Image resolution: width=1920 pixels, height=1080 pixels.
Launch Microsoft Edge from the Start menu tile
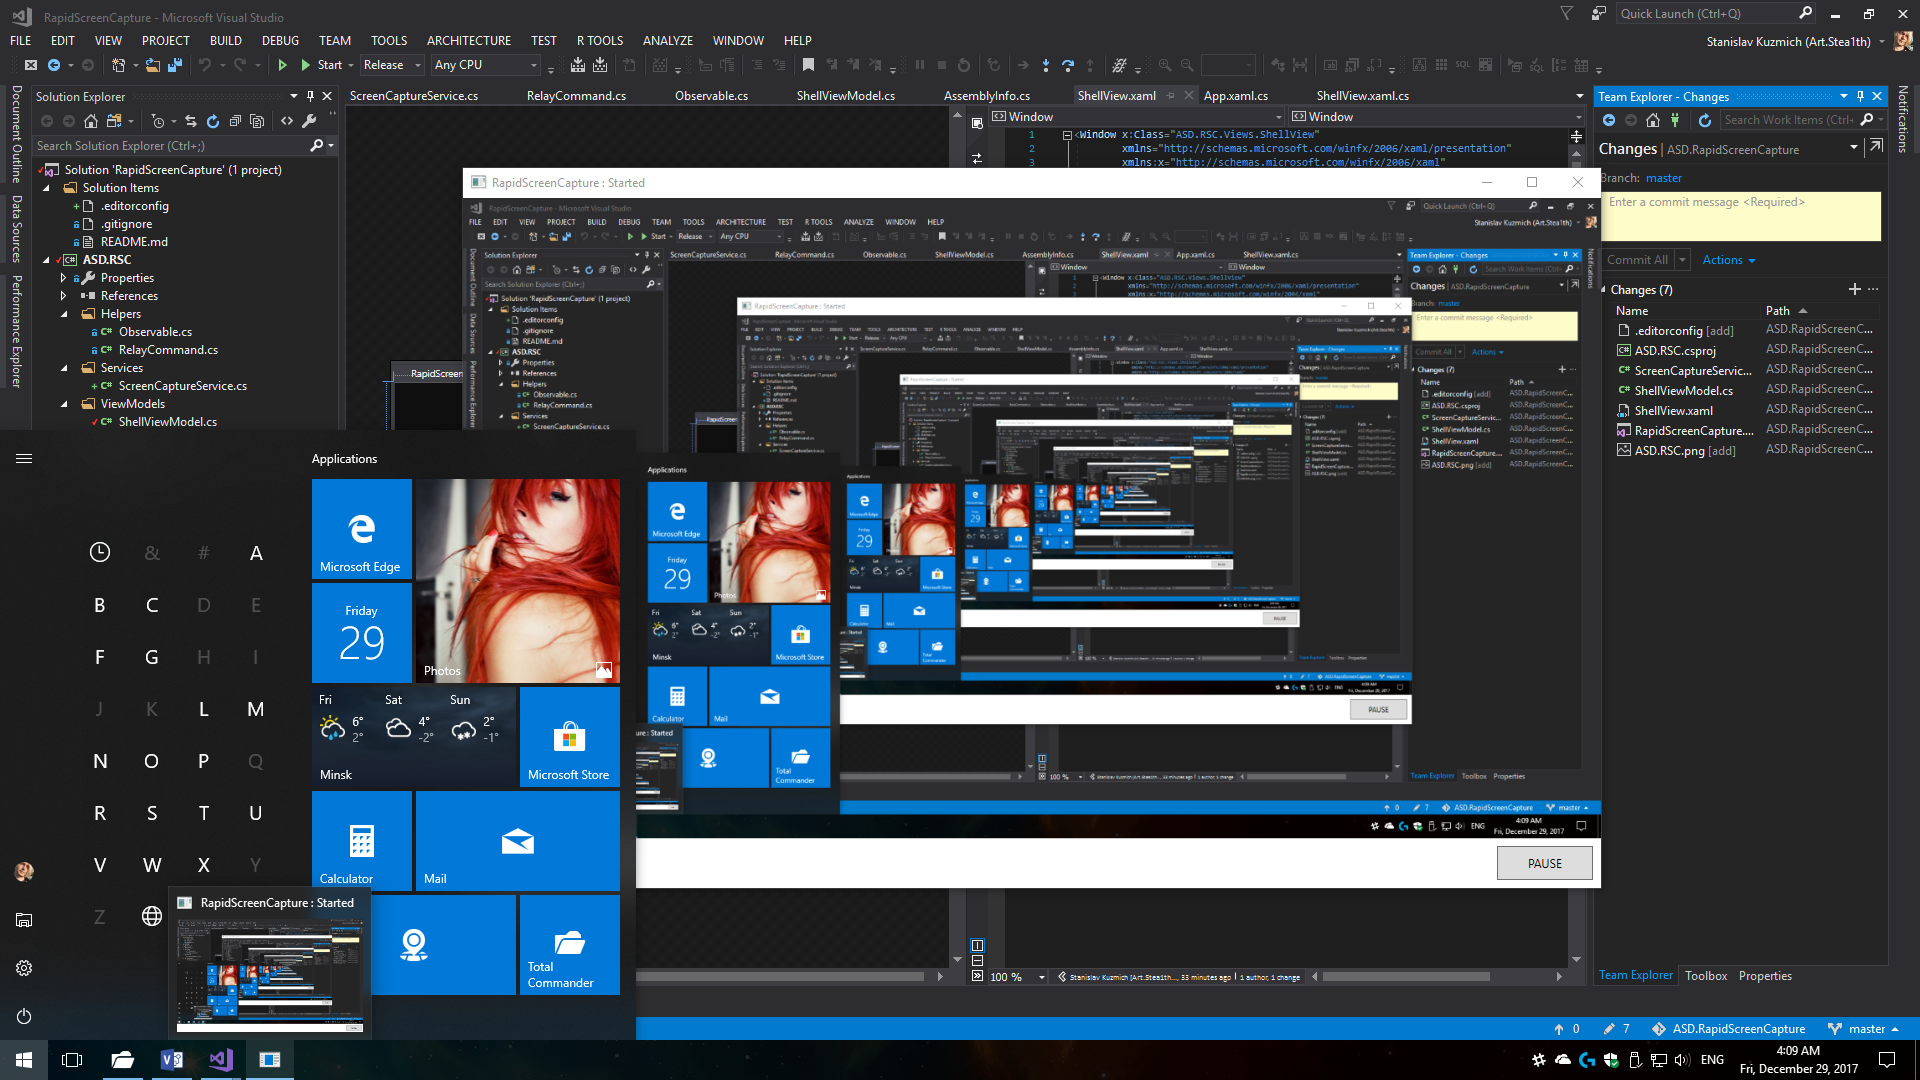point(361,528)
